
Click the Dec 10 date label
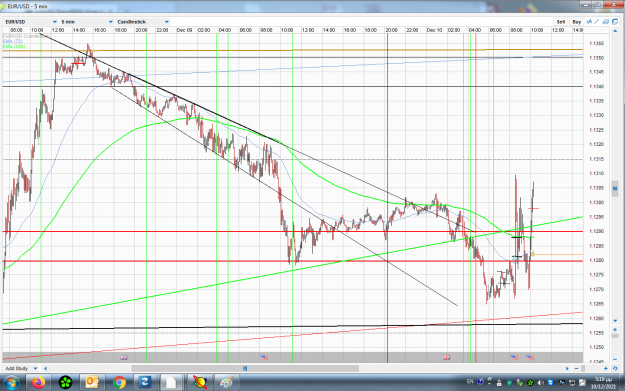click(434, 30)
